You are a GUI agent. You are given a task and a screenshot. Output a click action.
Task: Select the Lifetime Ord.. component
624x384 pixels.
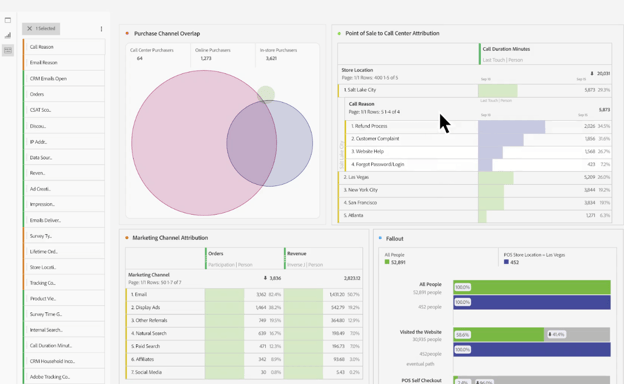click(x=64, y=251)
